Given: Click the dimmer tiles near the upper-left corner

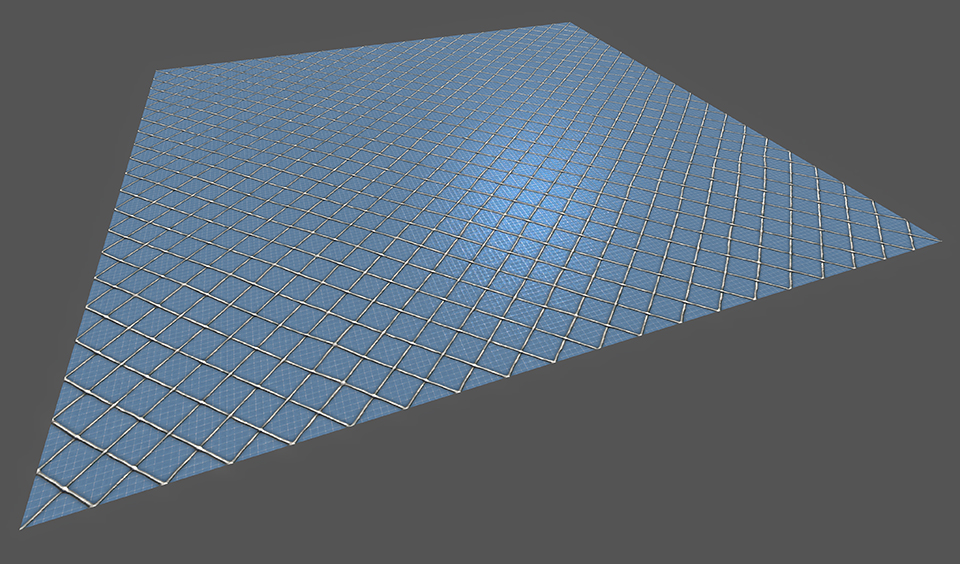Looking at the screenshot, I should coord(185,100).
